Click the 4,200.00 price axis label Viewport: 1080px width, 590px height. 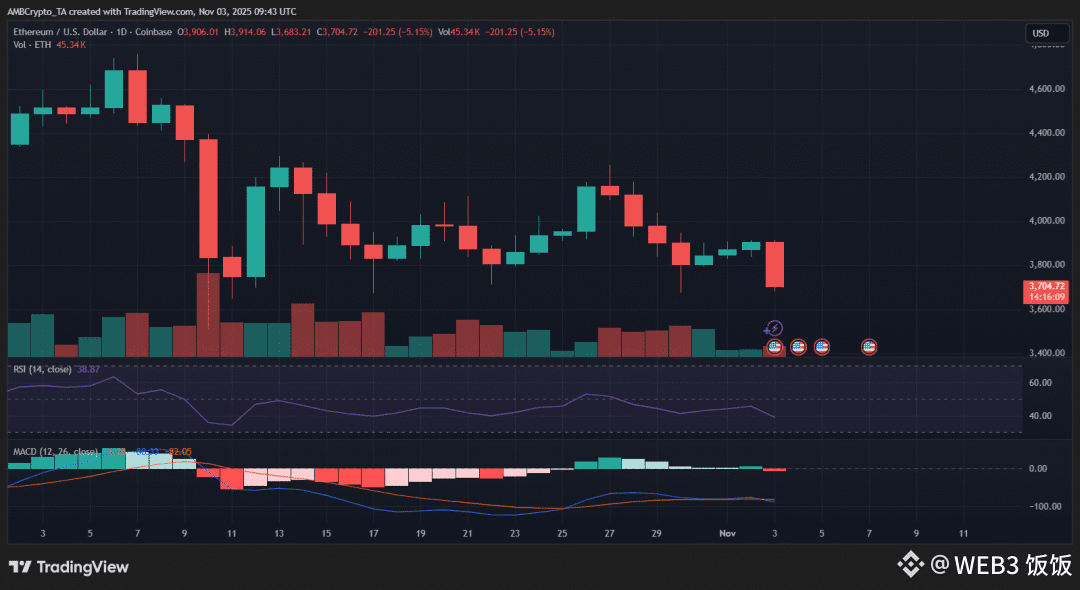click(1046, 177)
